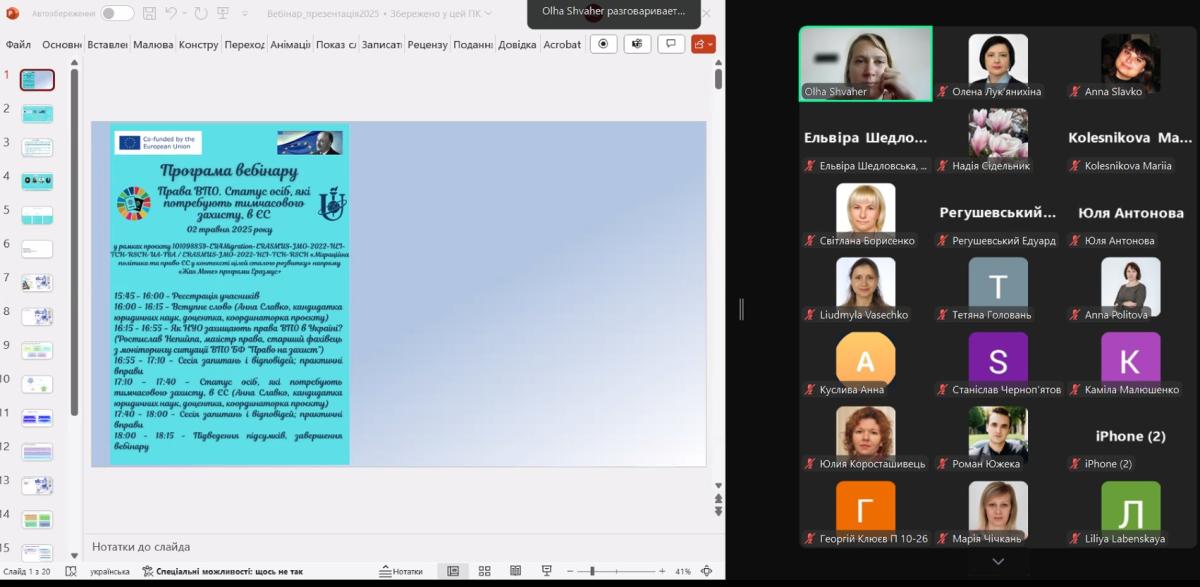The width and height of the screenshot is (1200, 587).
Task: Select Anna Slavko participant tile
Action: (x=1131, y=63)
